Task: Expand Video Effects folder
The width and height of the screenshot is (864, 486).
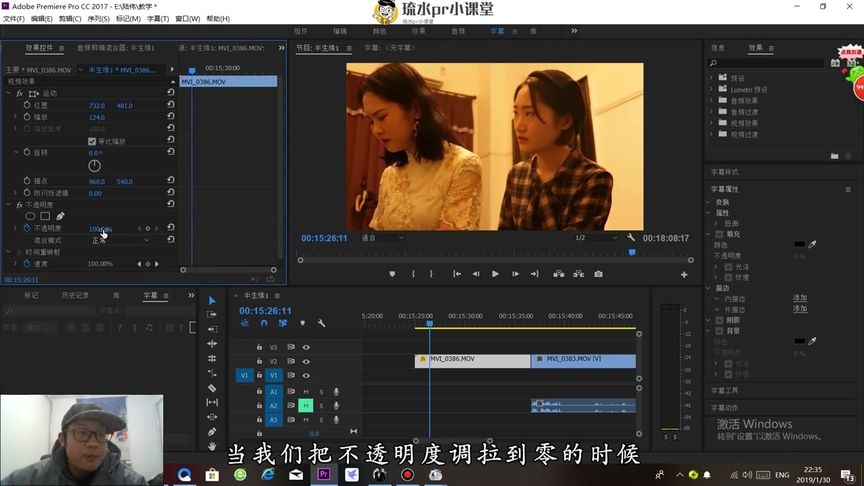Action: (x=711, y=122)
